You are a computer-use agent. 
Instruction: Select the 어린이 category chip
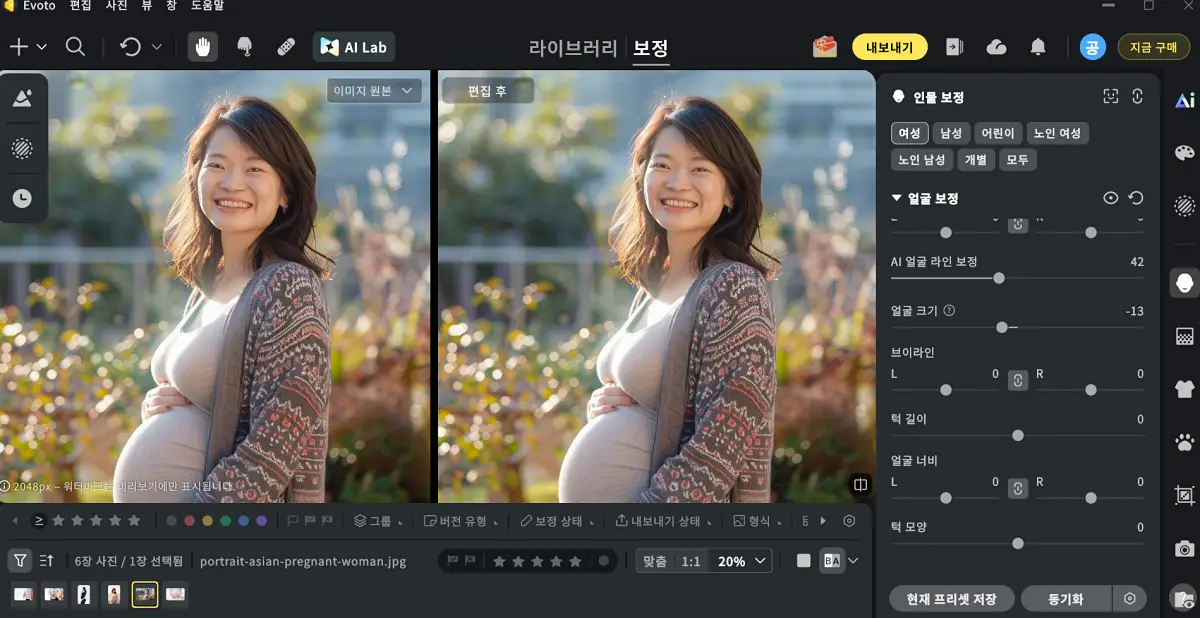click(x=998, y=133)
